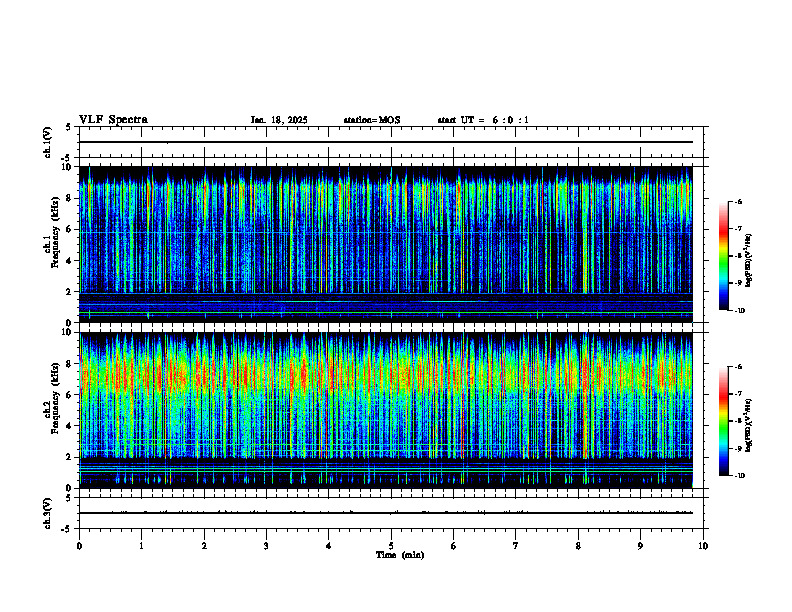Select the "Jan. 18, 2025" date text
Image resolution: width=792 pixels, height=612 pixels.
tap(279, 120)
